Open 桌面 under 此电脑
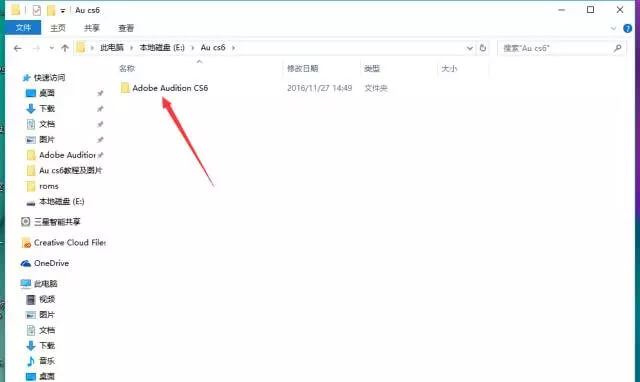This screenshot has height=382, width=640. coord(47,376)
